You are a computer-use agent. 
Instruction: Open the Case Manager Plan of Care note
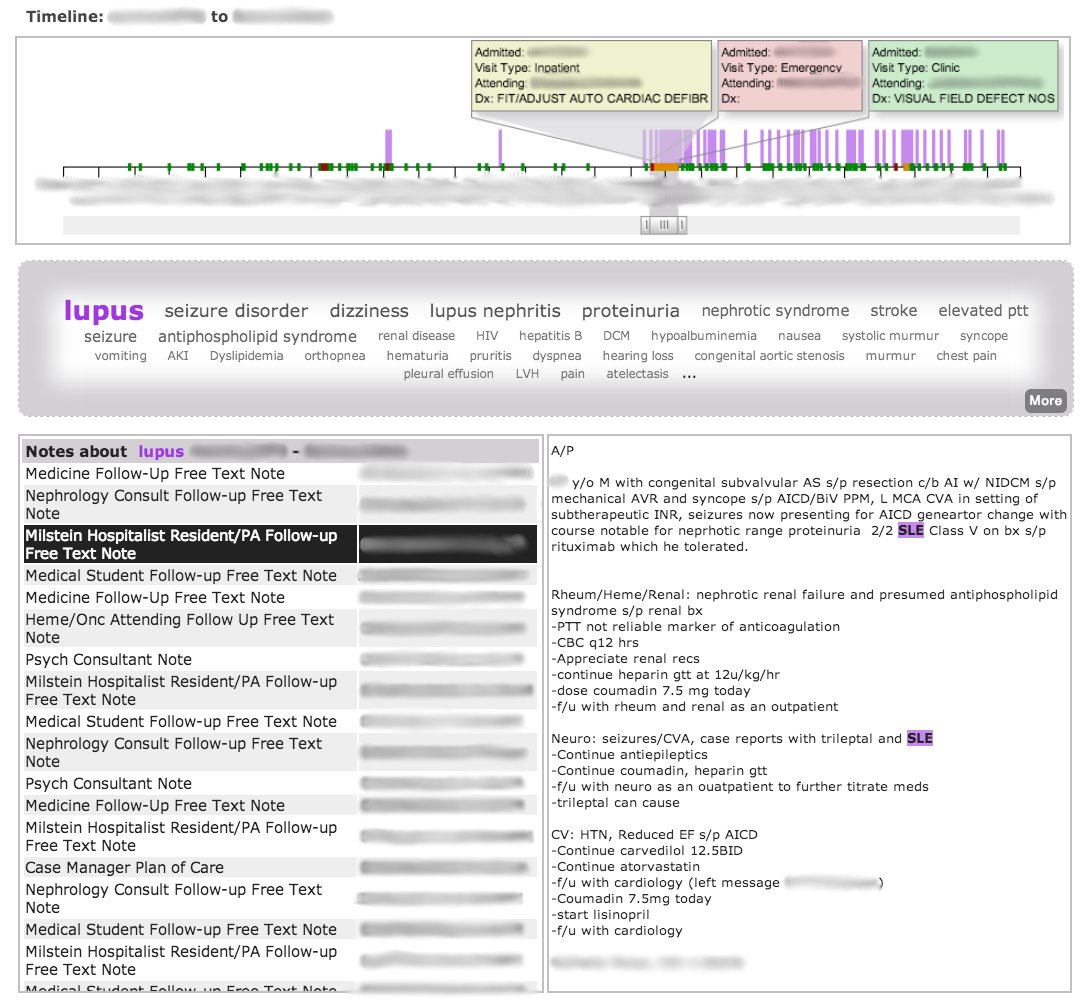click(124, 868)
